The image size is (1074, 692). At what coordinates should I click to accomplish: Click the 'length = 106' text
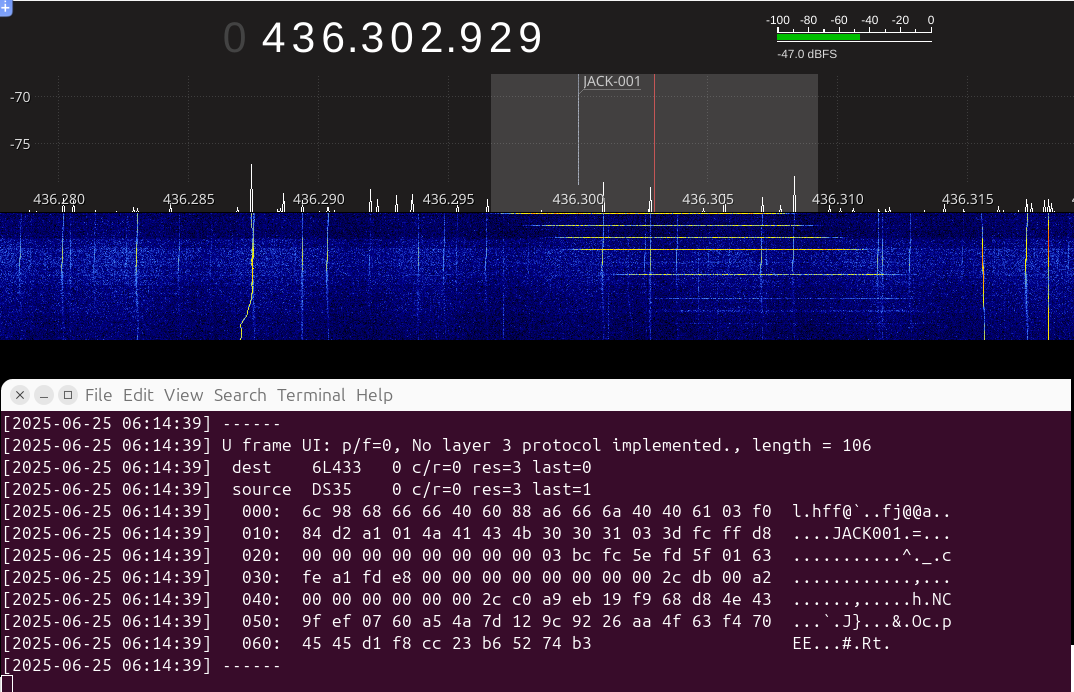[812, 445]
